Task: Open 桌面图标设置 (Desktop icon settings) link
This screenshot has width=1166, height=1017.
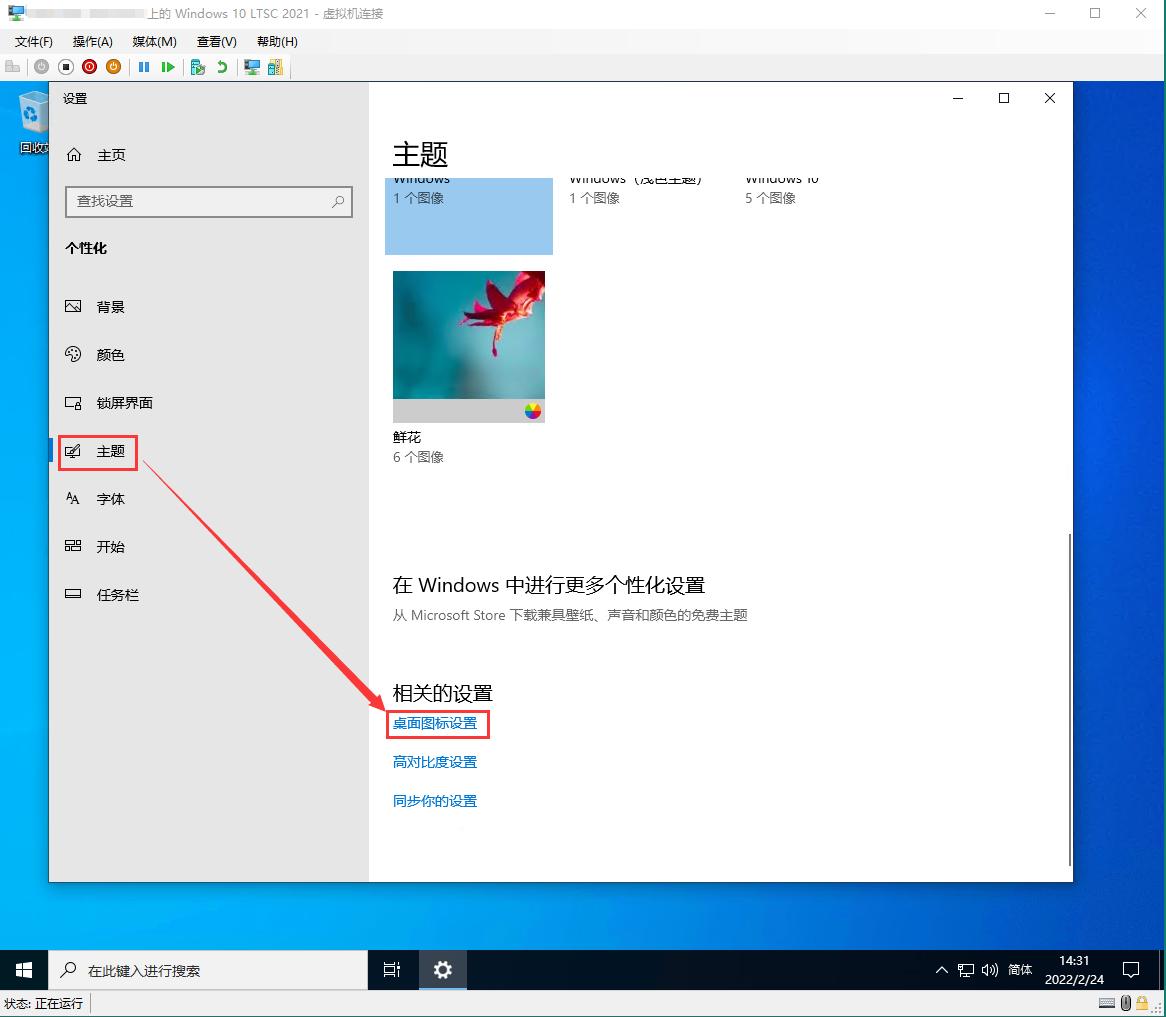Action: 437,723
